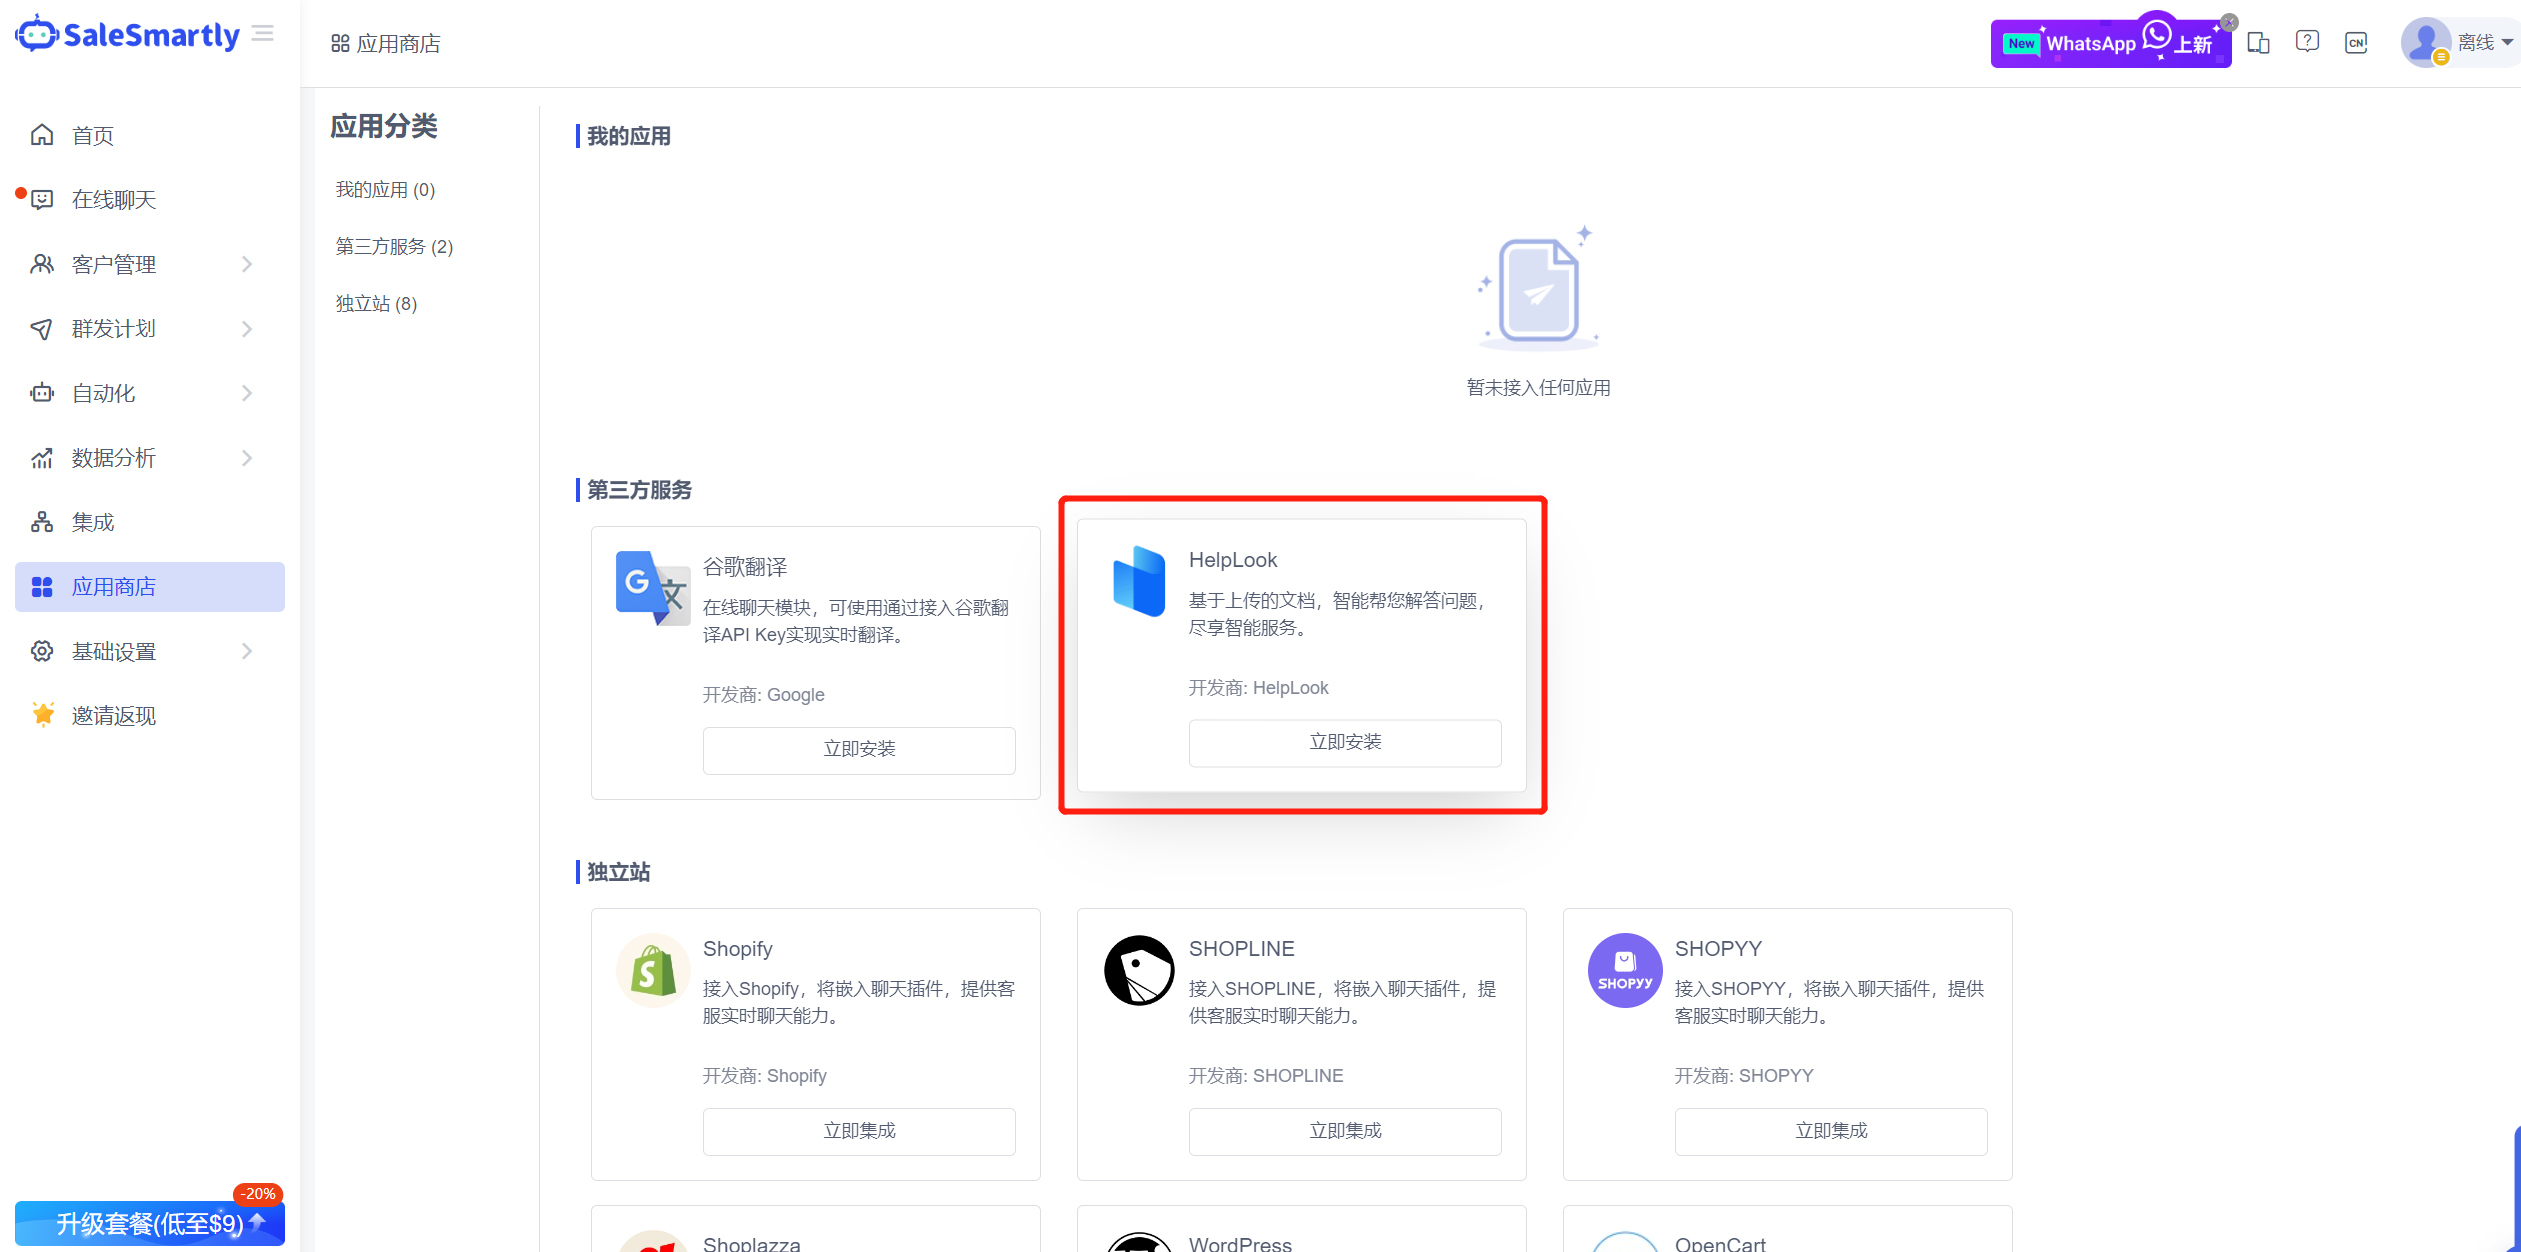Filter by 第三方服务 (2) category
The image size is (2521, 1252).
[x=394, y=247]
